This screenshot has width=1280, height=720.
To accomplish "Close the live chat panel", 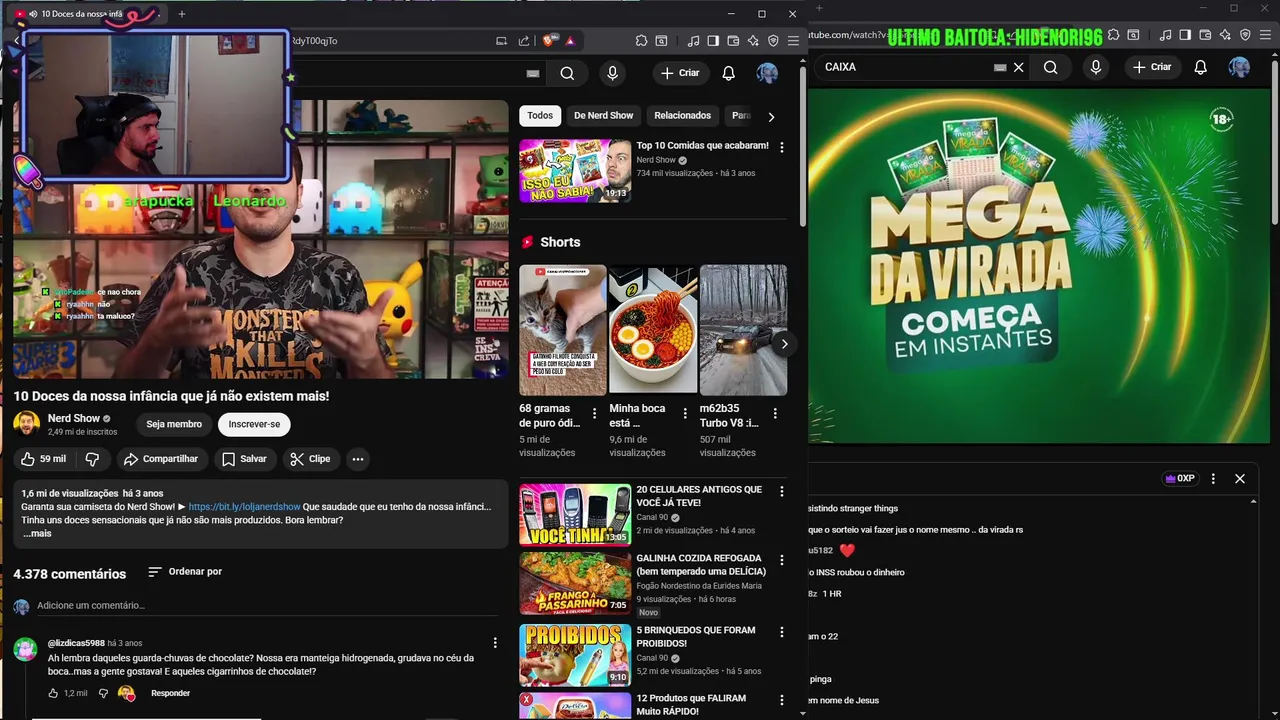I will tap(1240, 479).
